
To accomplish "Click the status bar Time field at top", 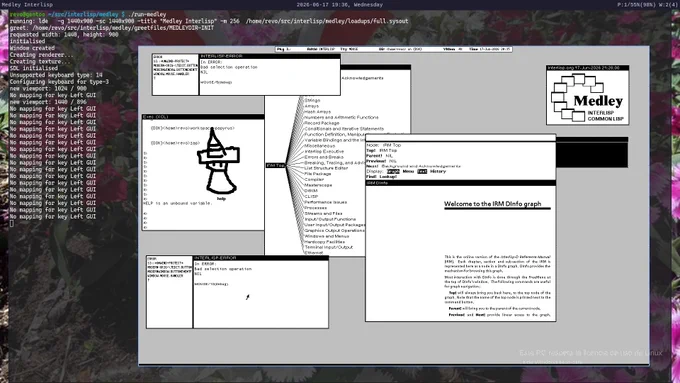I will [490, 49].
